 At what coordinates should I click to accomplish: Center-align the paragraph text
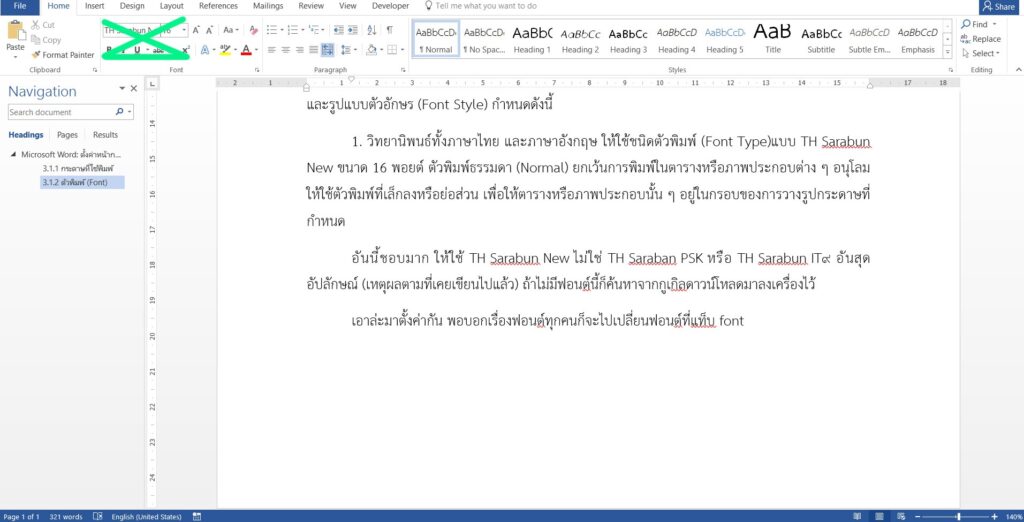pyautogui.click(x=285, y=50)
